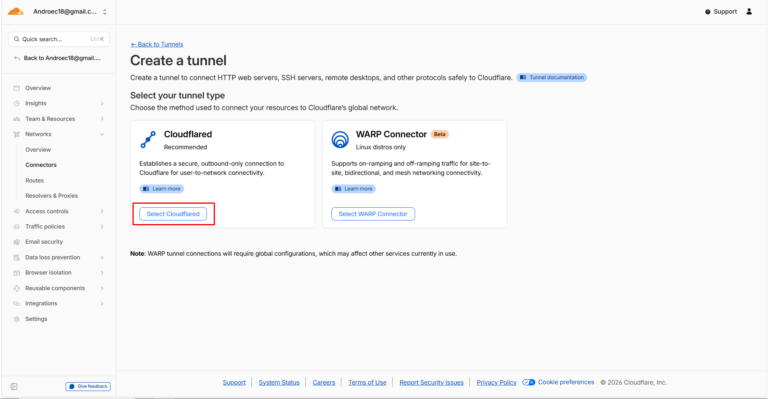Open Resolvers & Proxies item
Image resolution: width=768 pixels, height=399 pixels.
tap(51, 196)
